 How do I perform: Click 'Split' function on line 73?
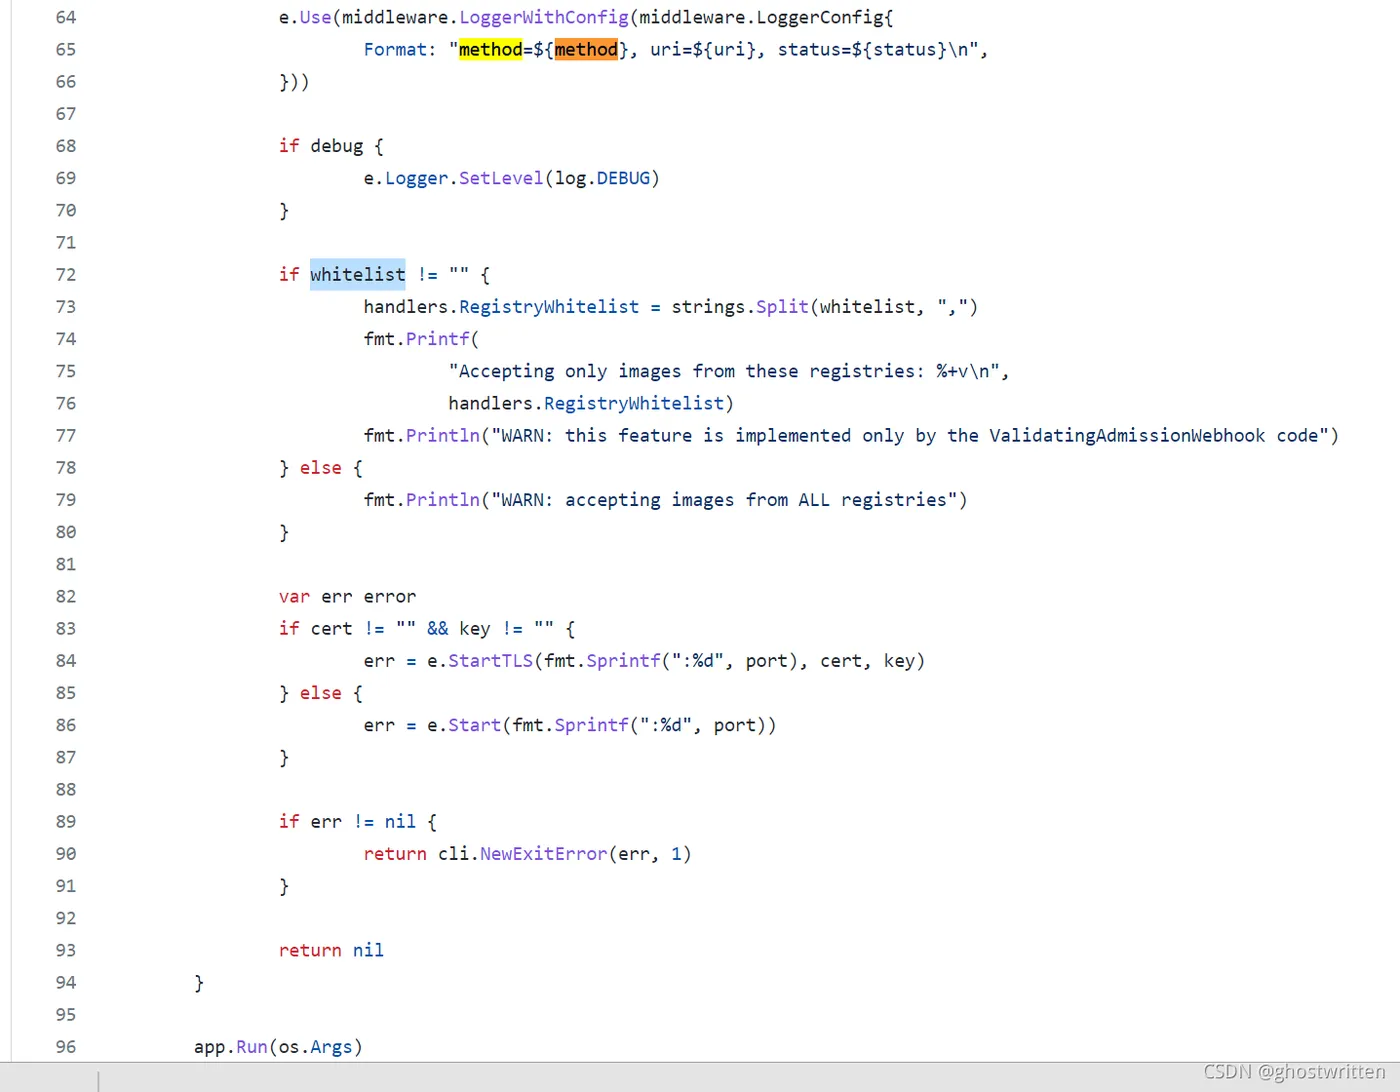[x=782, y=306]
